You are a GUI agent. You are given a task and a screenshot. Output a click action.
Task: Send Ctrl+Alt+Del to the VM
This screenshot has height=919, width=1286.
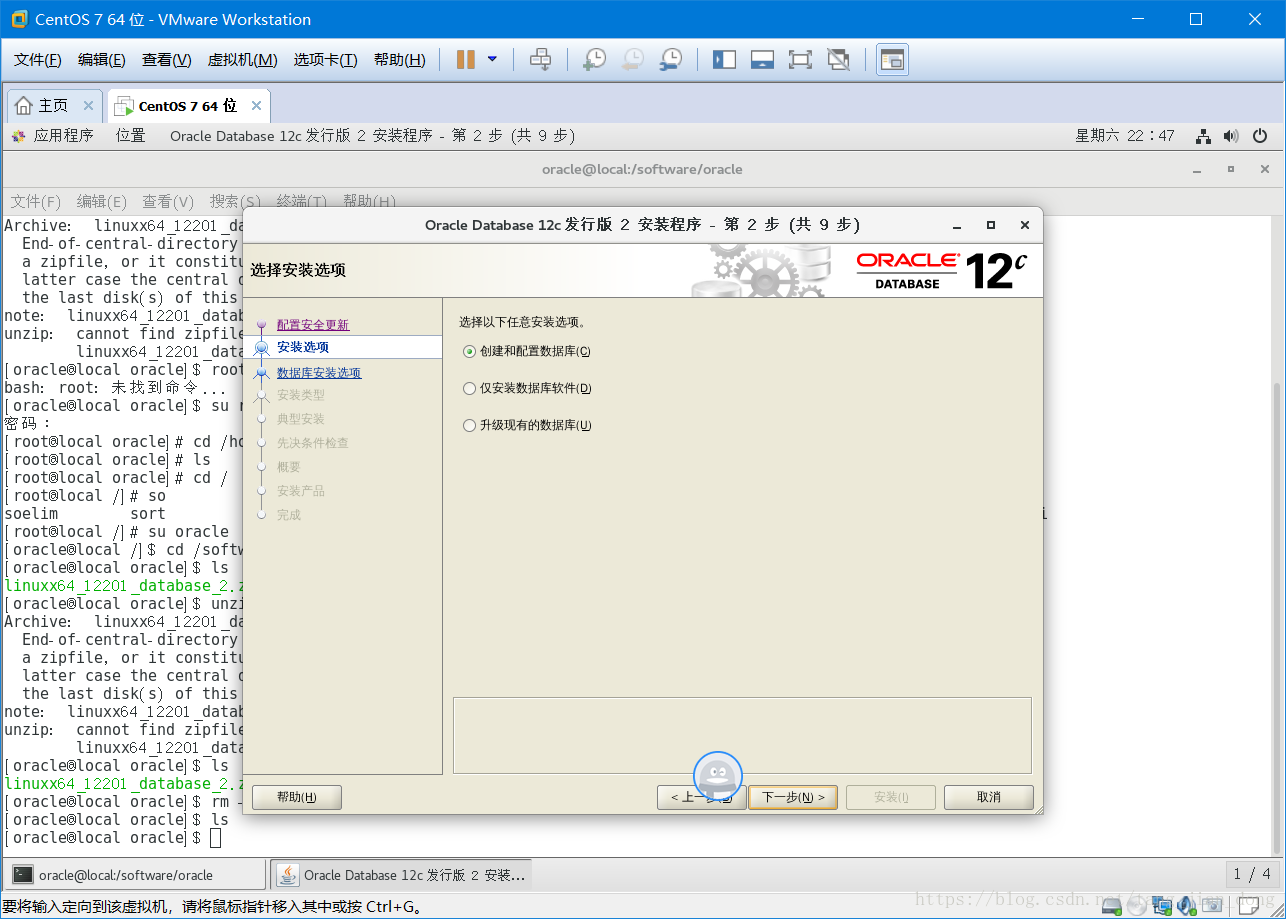540,60
